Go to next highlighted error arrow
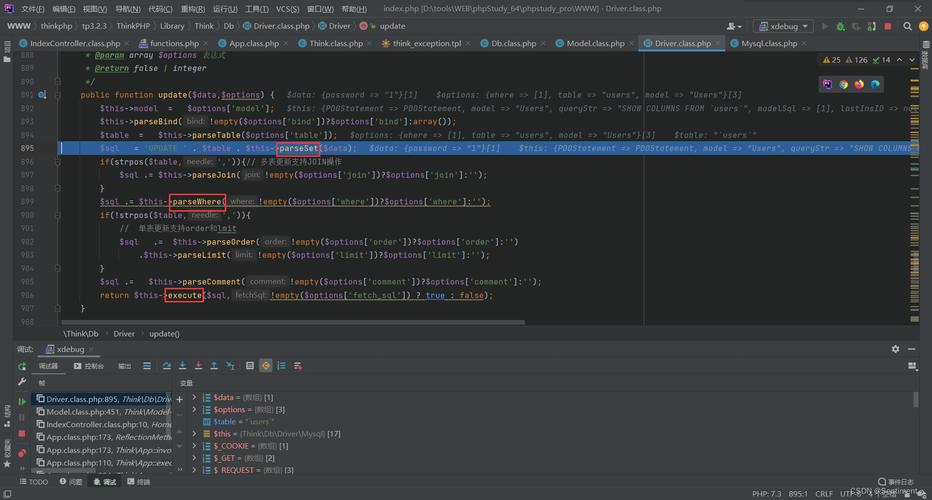This screenshot has height=500, width=932. [x=912, y=60]
